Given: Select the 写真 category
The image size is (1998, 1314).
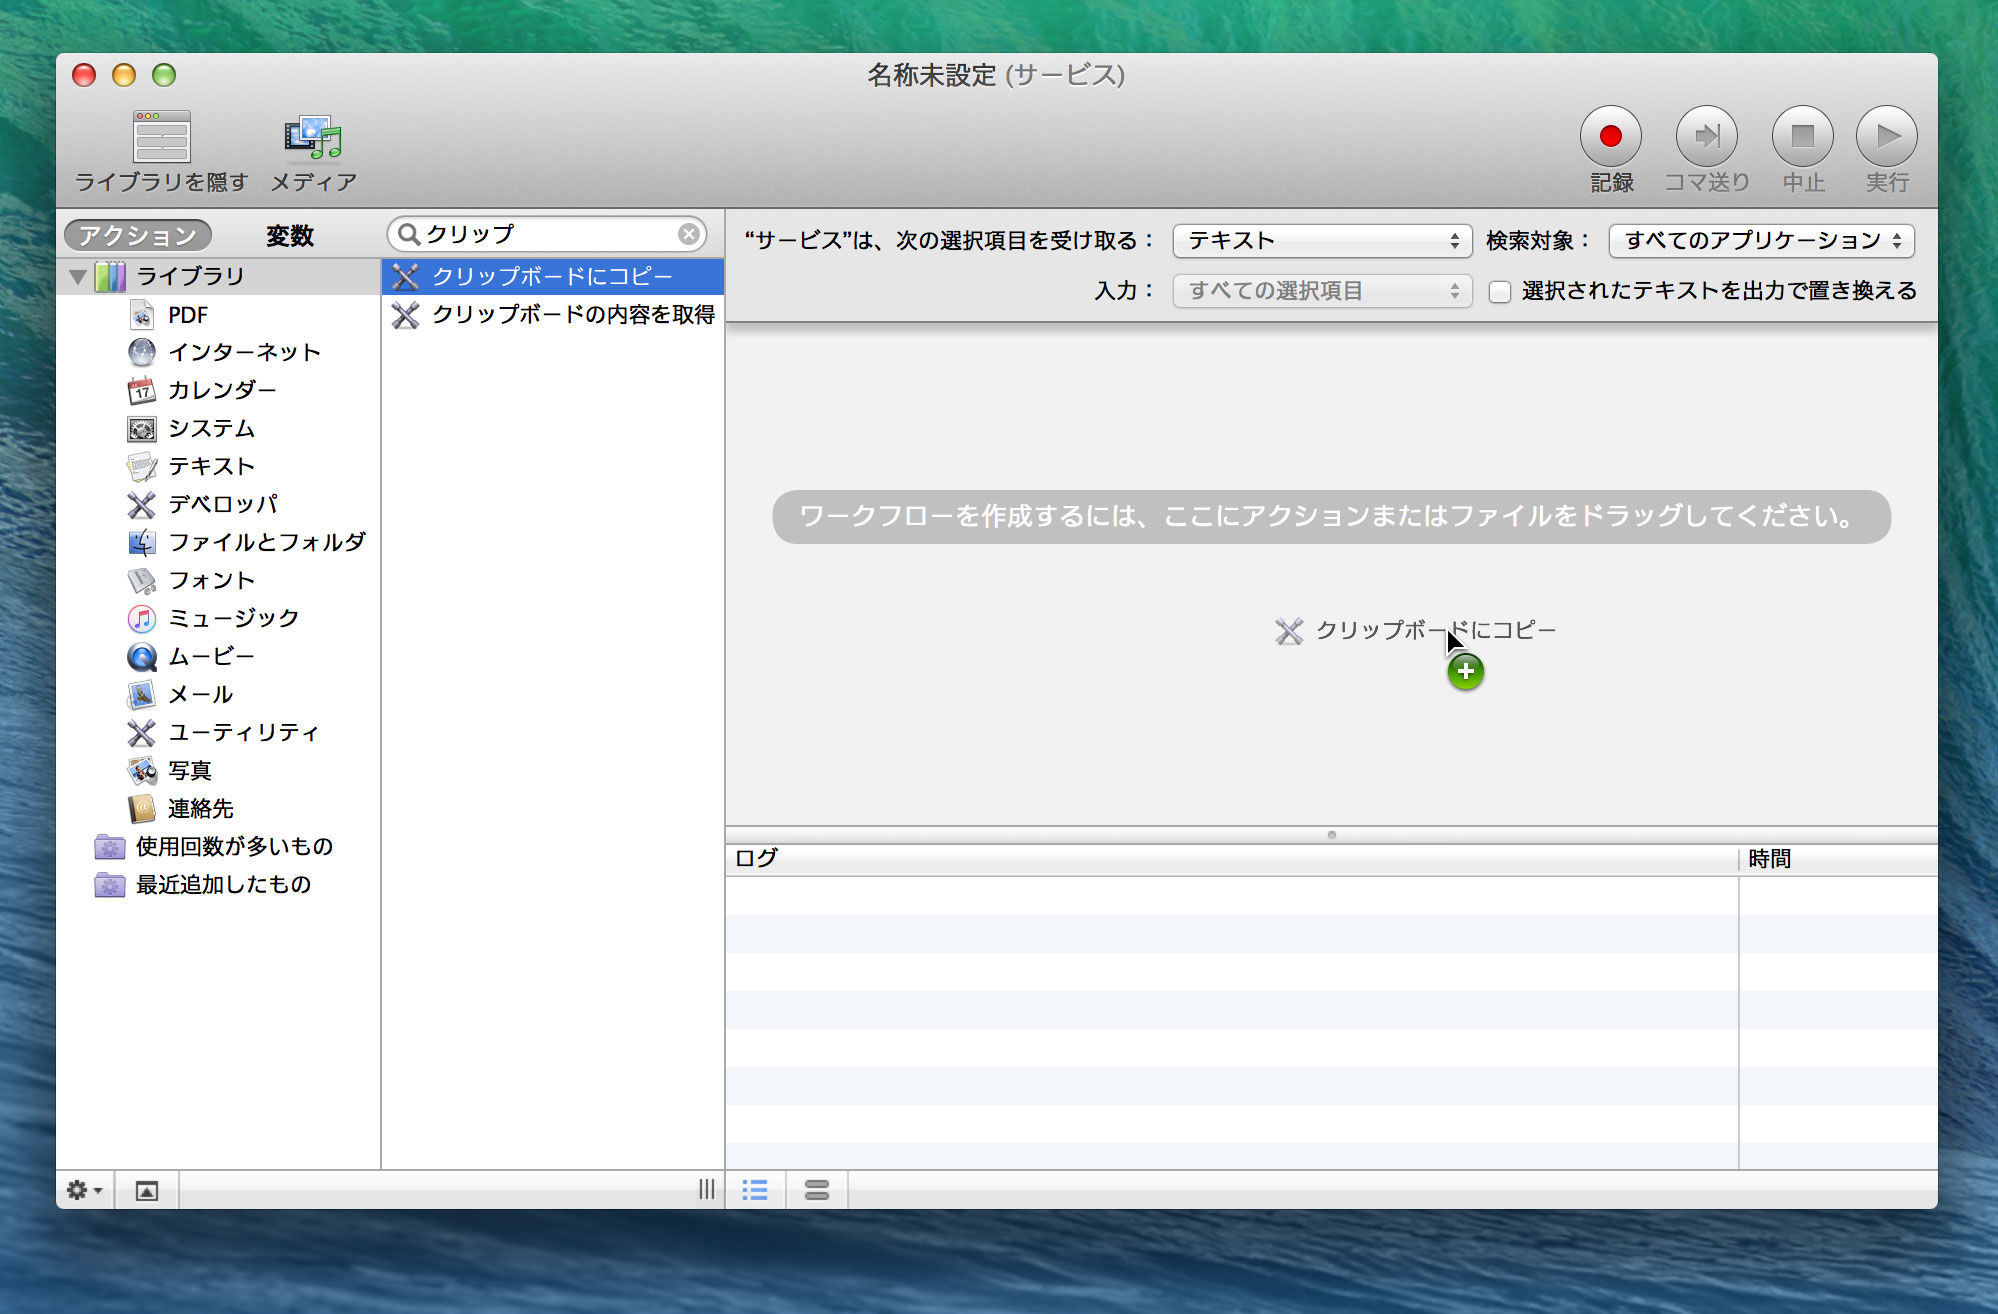Looking at the screenshot, I should (219, 770).
